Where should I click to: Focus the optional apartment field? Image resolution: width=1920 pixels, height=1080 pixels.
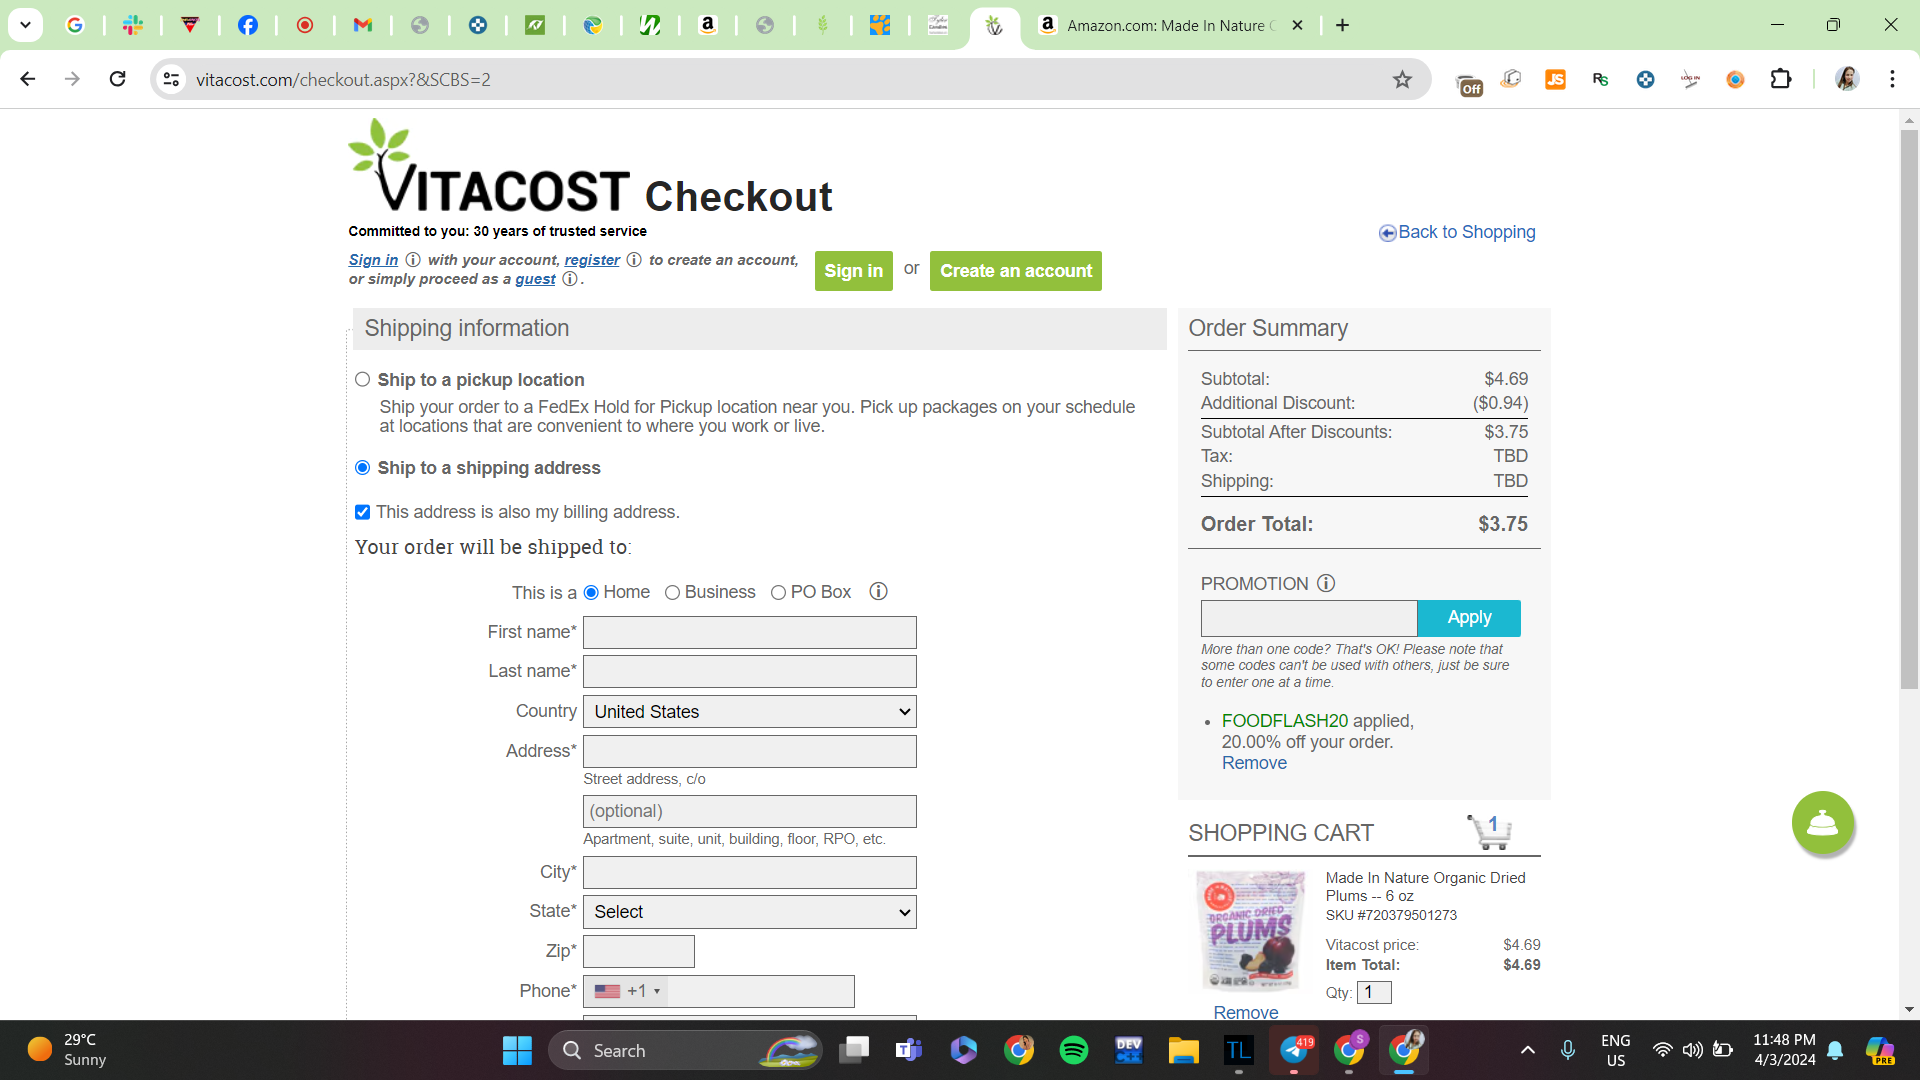point(750,811)
